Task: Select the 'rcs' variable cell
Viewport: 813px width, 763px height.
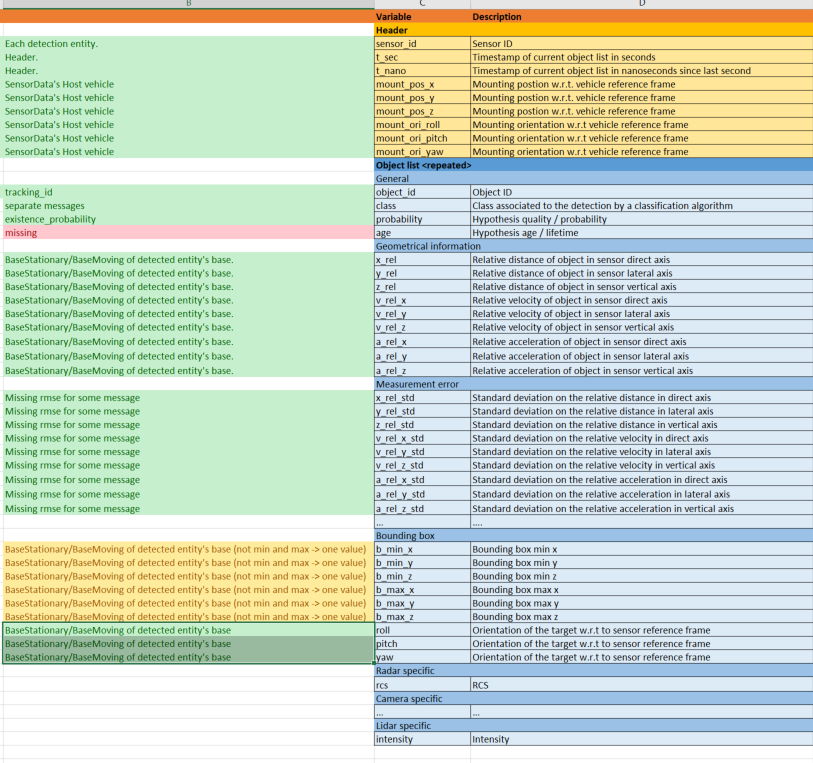Action: pos(422,685)
